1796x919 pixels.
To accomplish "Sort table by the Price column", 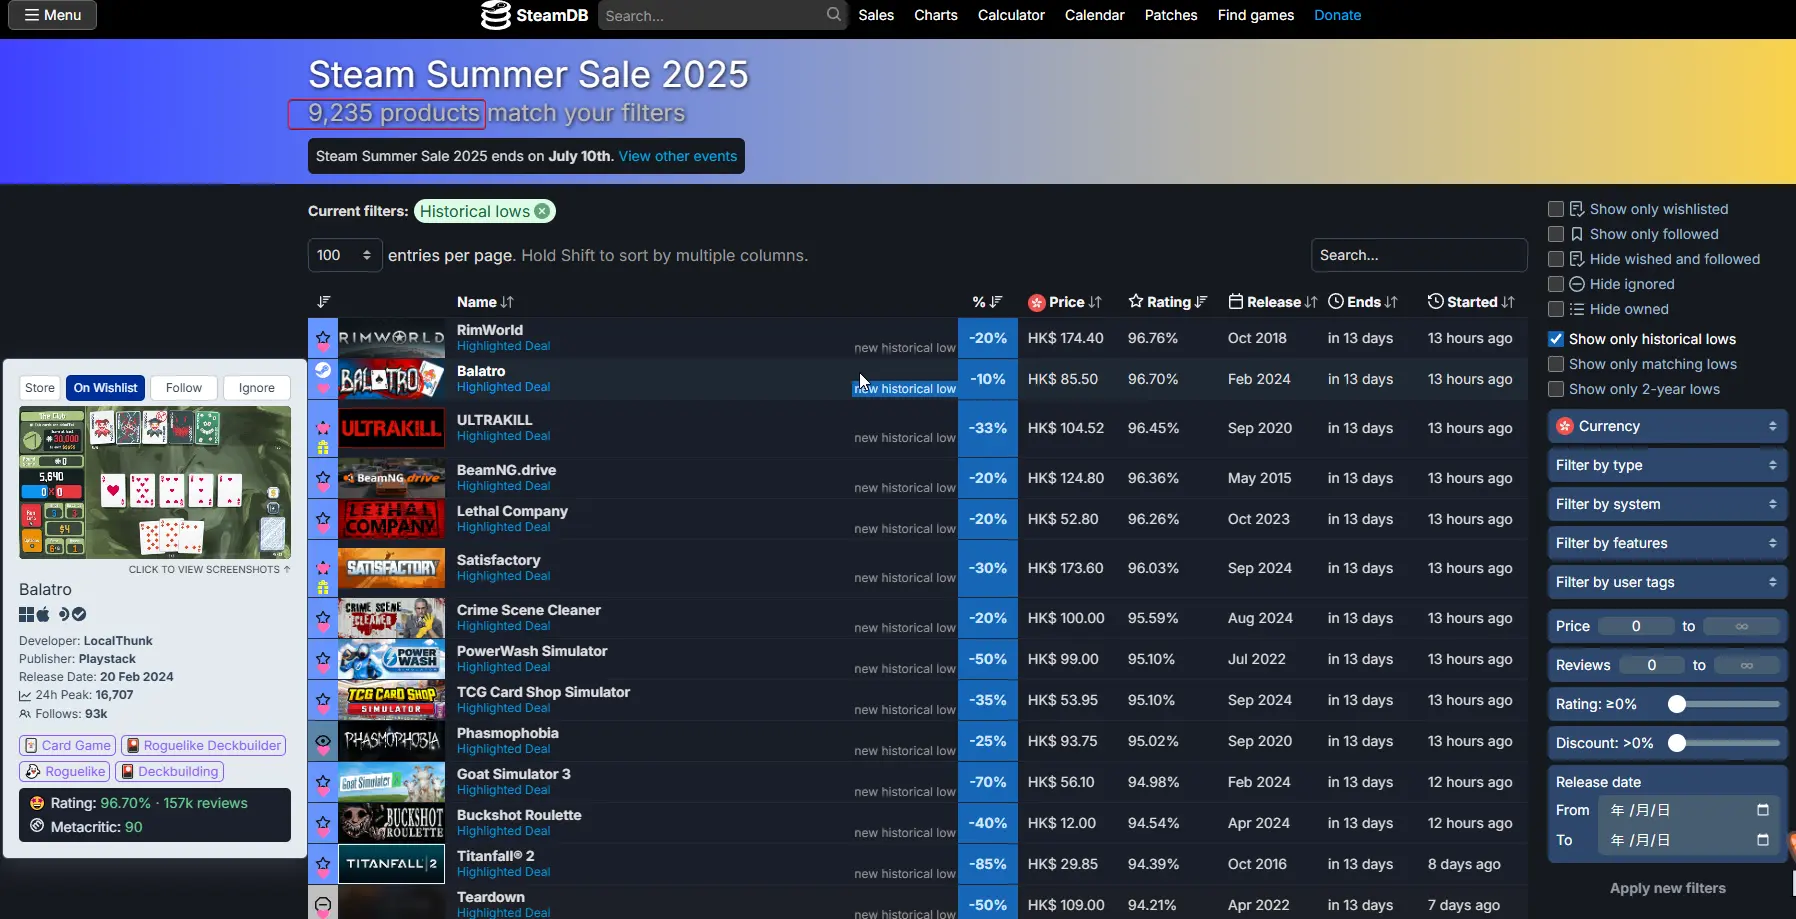I will (x=1065, y=302).
